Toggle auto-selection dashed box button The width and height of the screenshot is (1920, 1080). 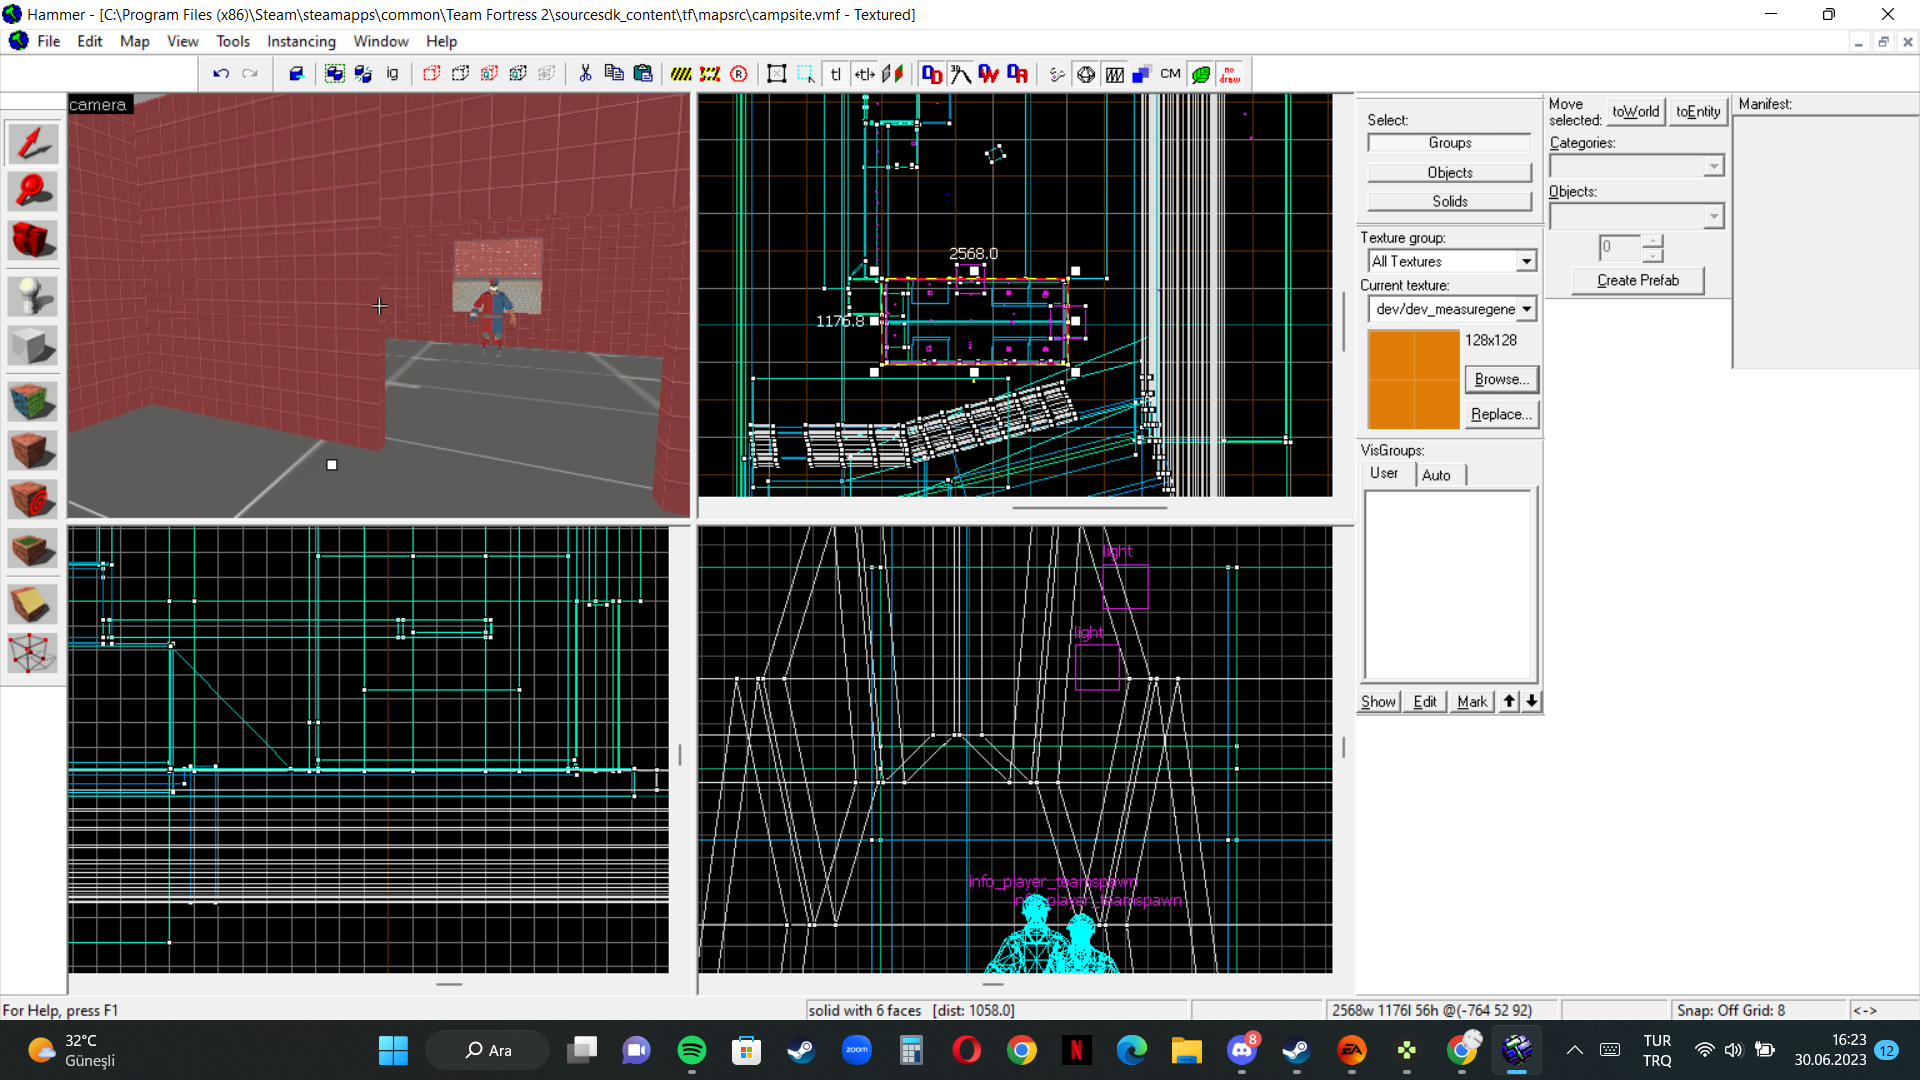pos(806,74)
